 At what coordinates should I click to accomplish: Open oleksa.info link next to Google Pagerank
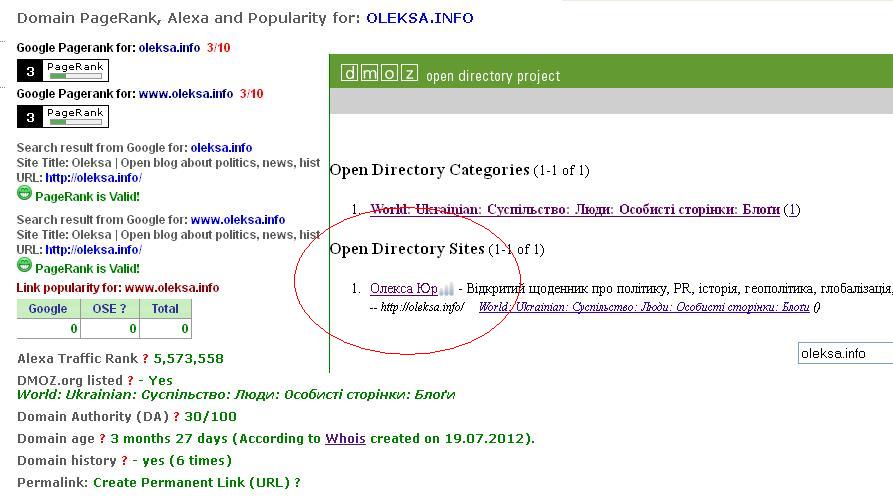click(169, 48)
